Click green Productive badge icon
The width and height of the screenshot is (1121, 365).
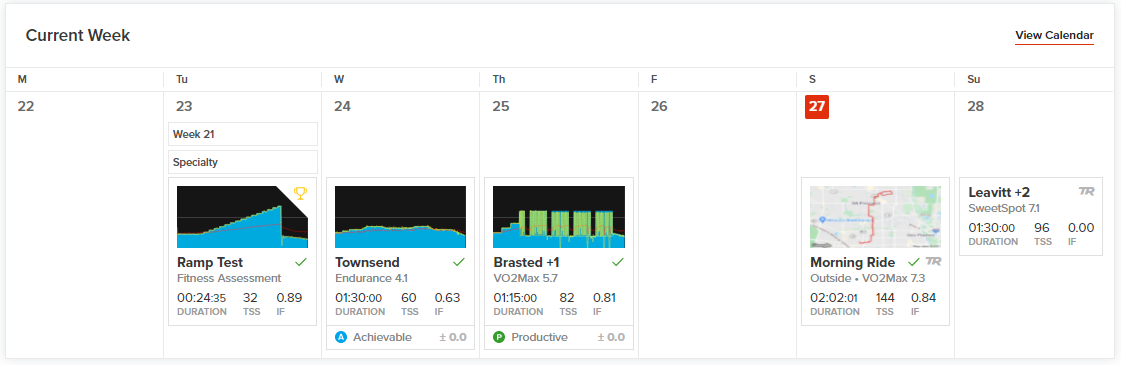pos(500,337)
